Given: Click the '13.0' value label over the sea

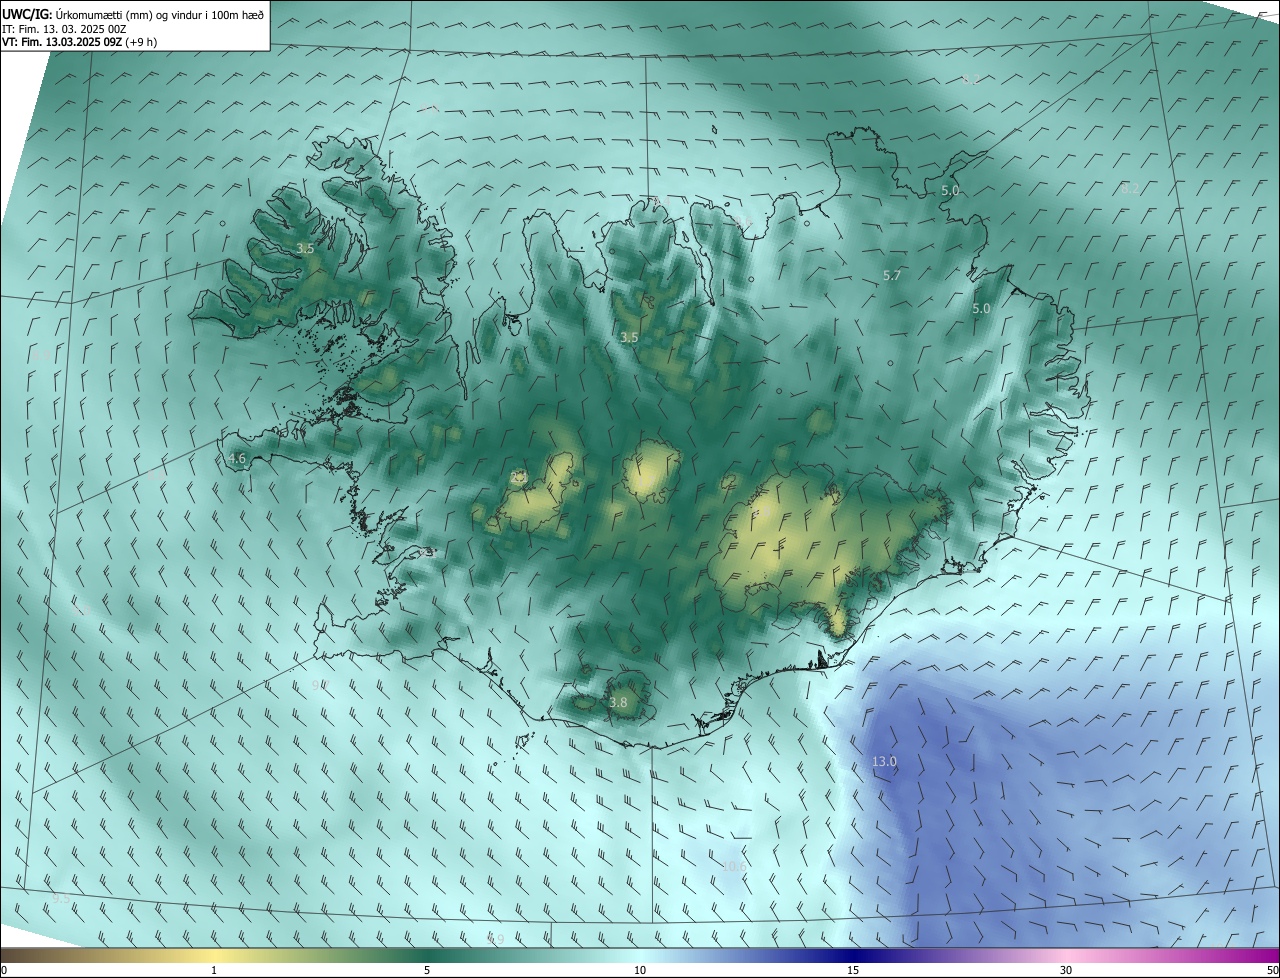Looking at the screenshot, I should point(884,761).
